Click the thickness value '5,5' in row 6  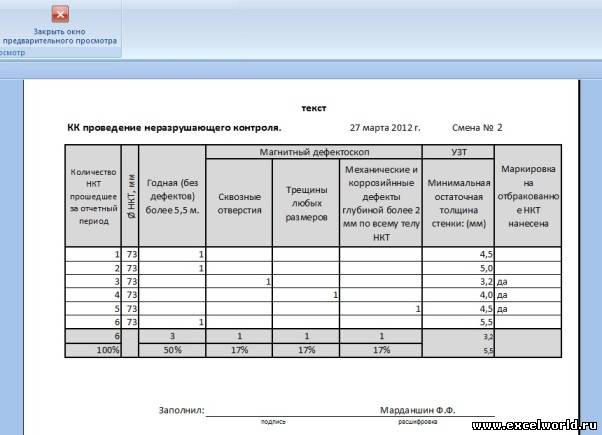tap(486, 322)
